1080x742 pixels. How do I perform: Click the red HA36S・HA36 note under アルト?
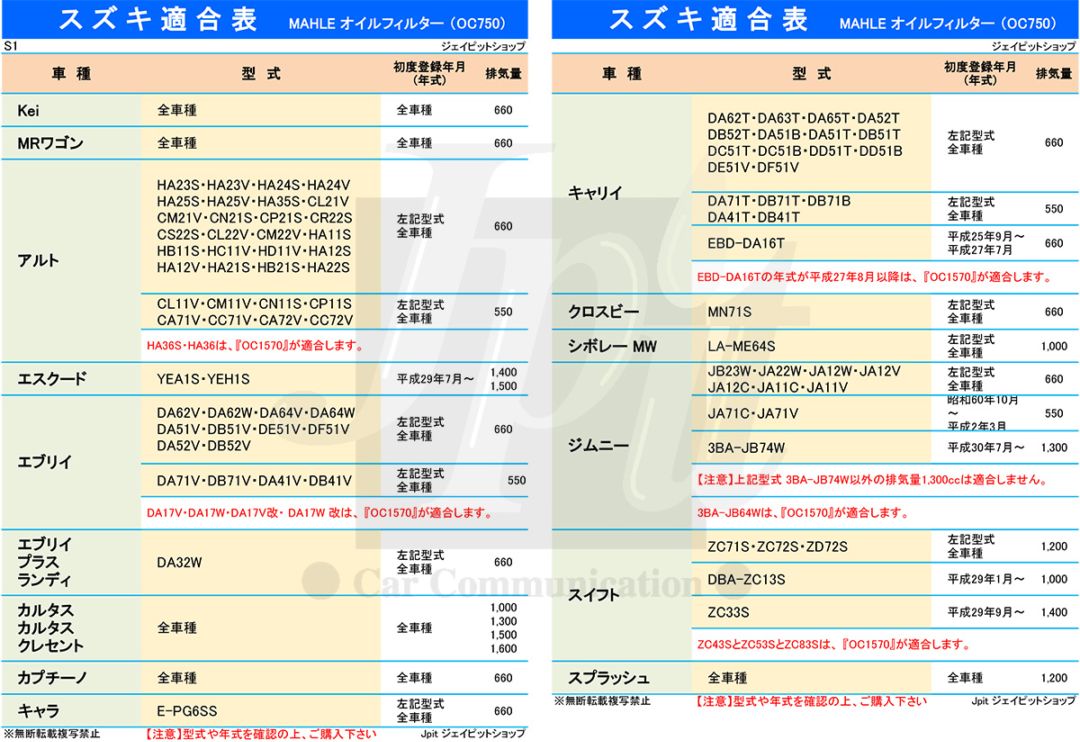tap(254, 346)
